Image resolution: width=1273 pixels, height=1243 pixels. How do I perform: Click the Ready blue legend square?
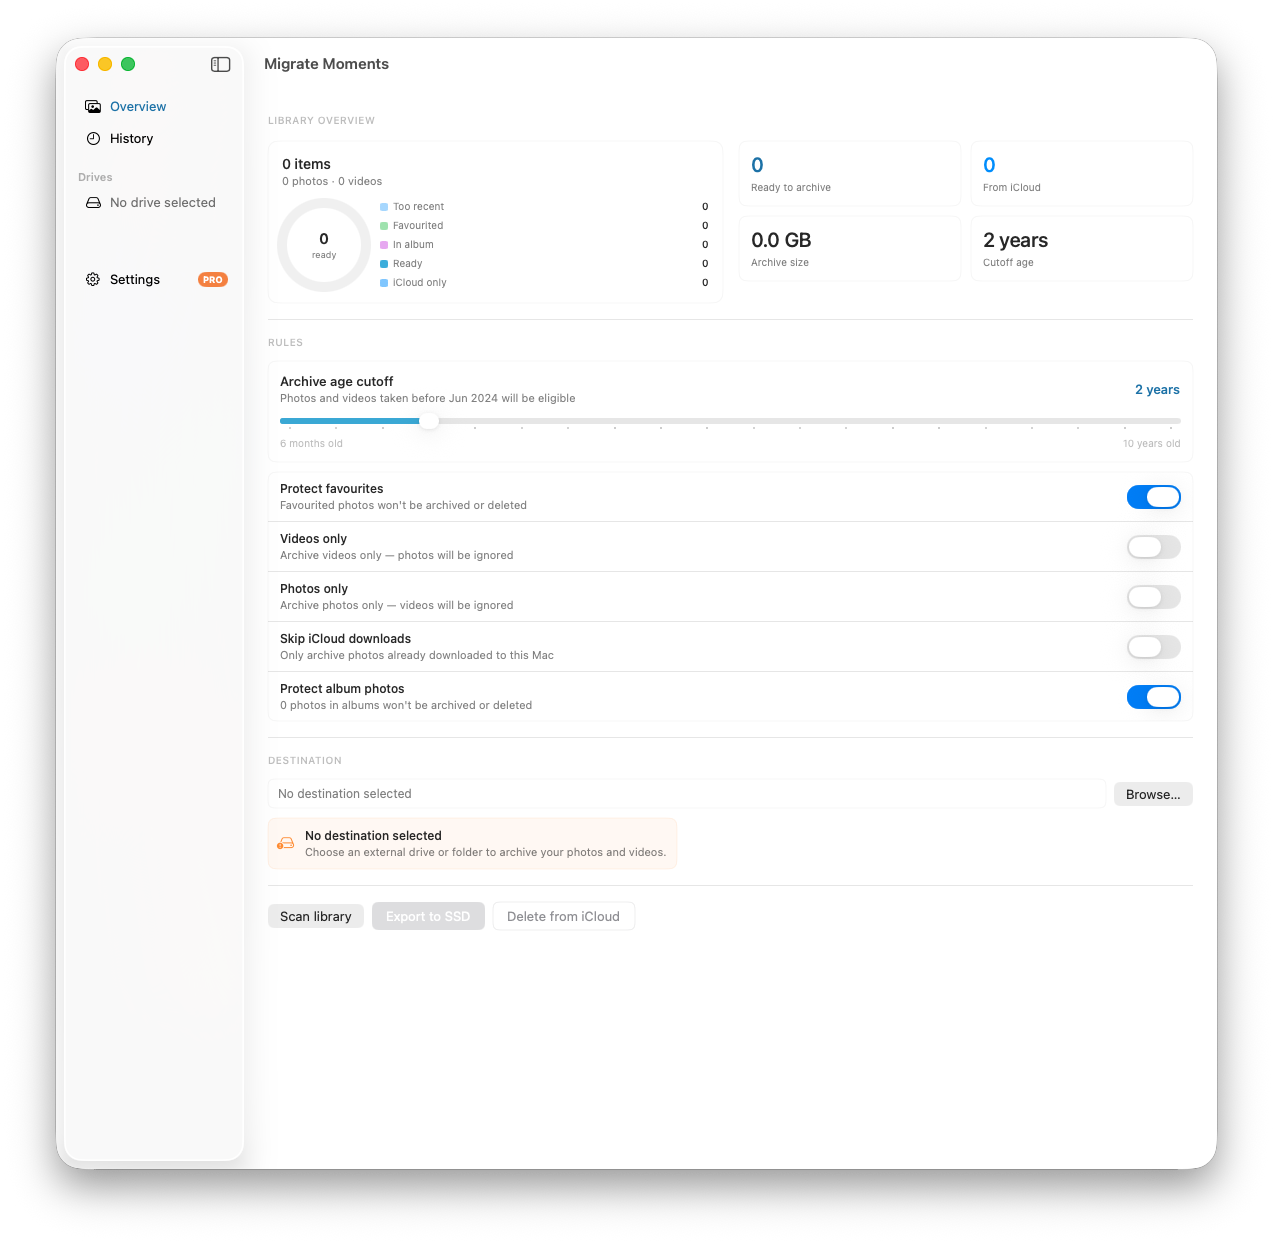384,264
